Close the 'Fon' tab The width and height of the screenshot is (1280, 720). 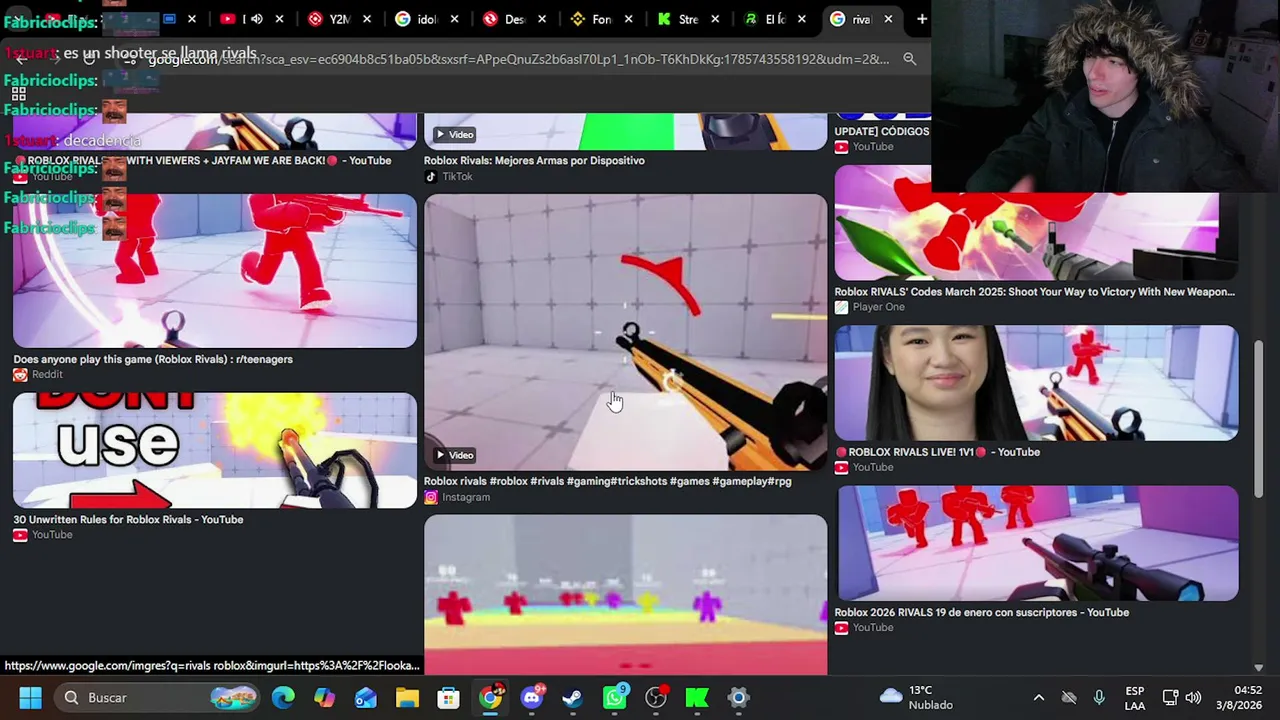point(630,19)
